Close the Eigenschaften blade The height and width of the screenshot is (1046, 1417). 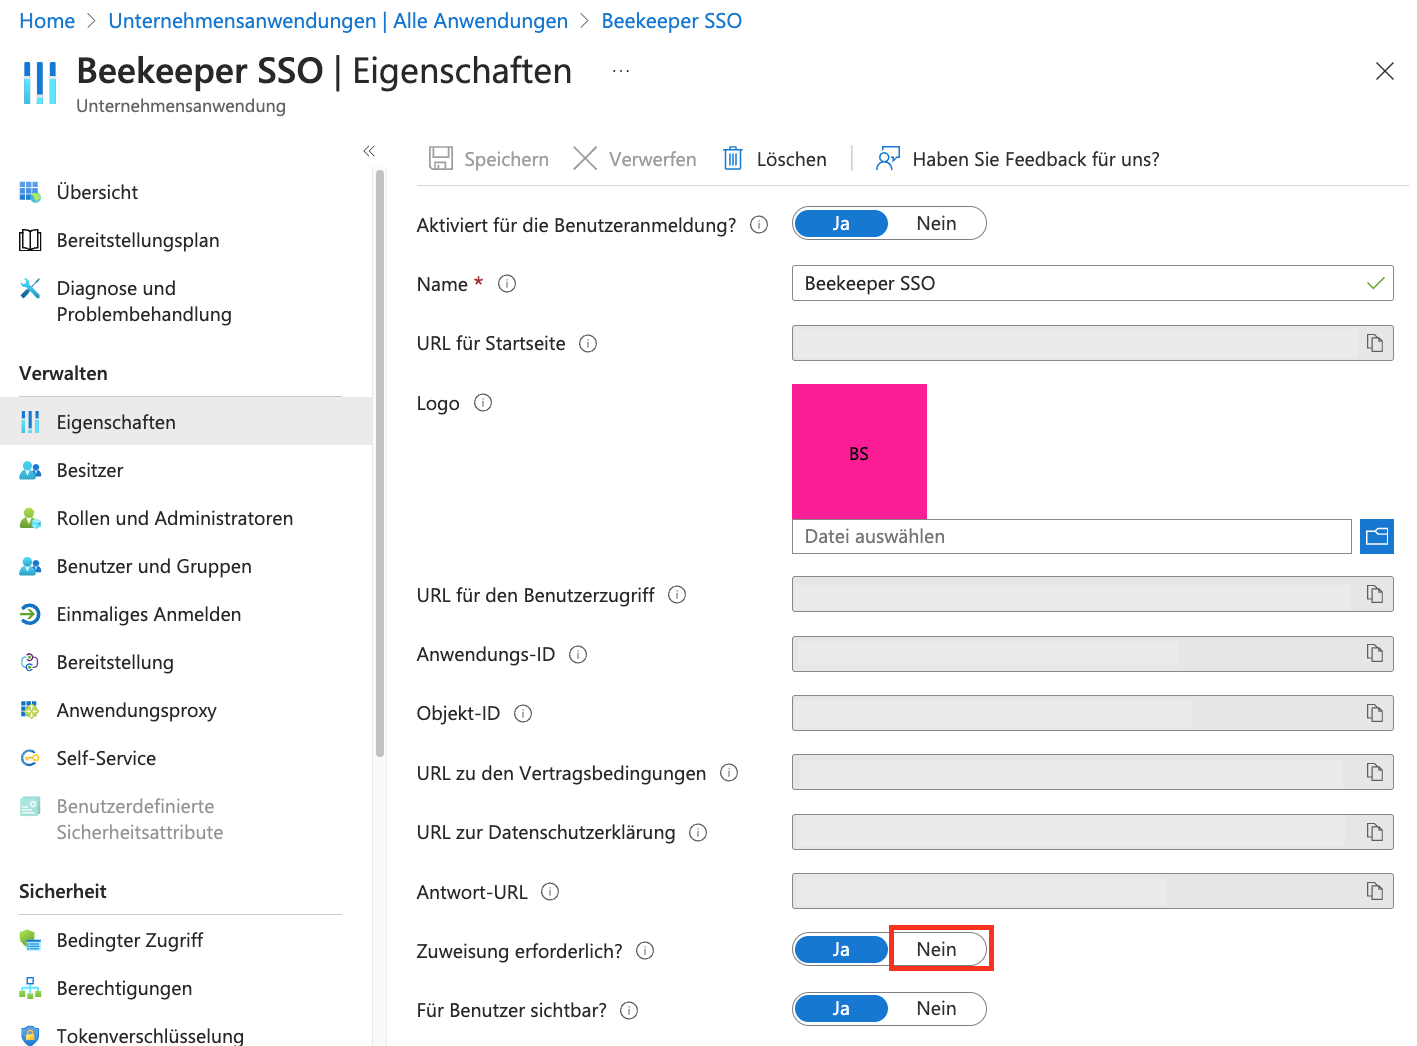point(1385,71)
